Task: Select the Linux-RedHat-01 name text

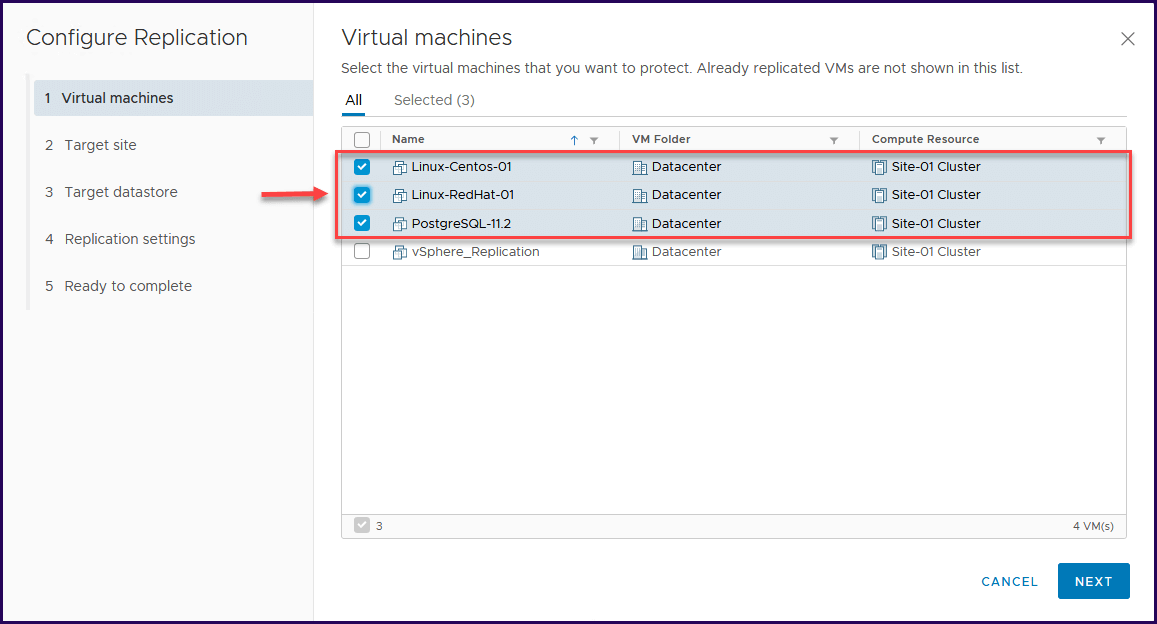Action: point(463,195)
